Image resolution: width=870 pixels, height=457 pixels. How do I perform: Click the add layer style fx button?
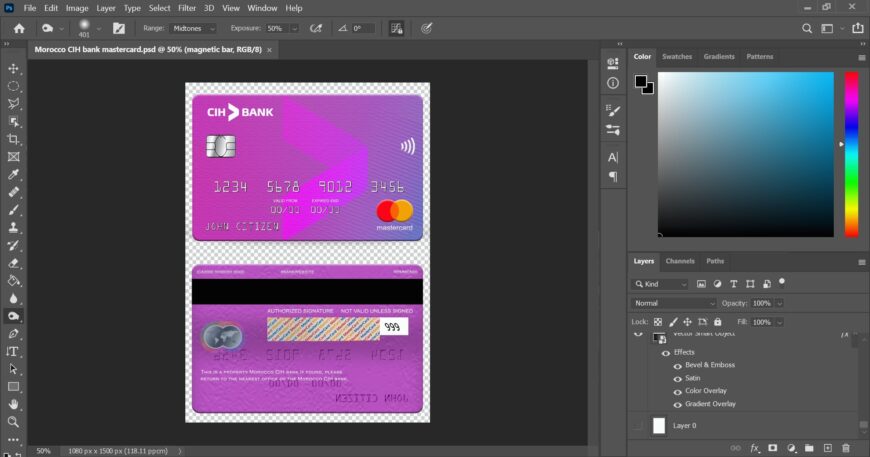pos(754,448)
